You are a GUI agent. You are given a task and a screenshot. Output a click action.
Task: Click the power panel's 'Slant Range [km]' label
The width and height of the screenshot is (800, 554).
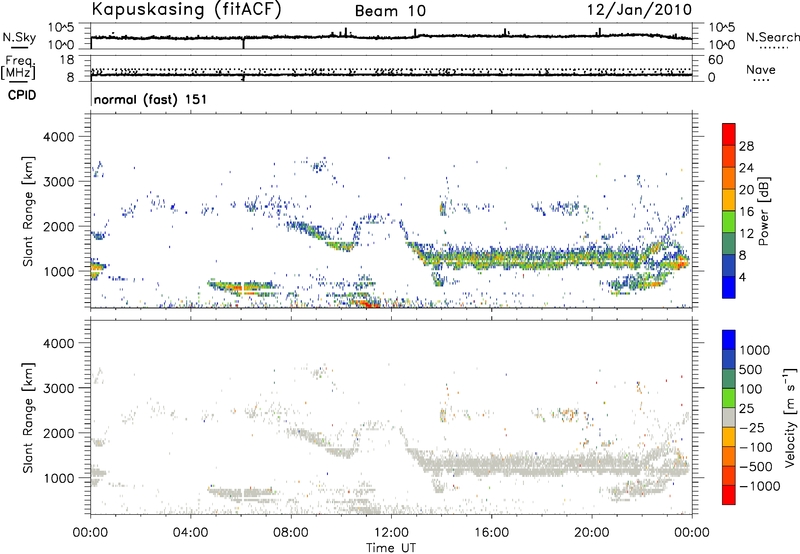(28, 211)
